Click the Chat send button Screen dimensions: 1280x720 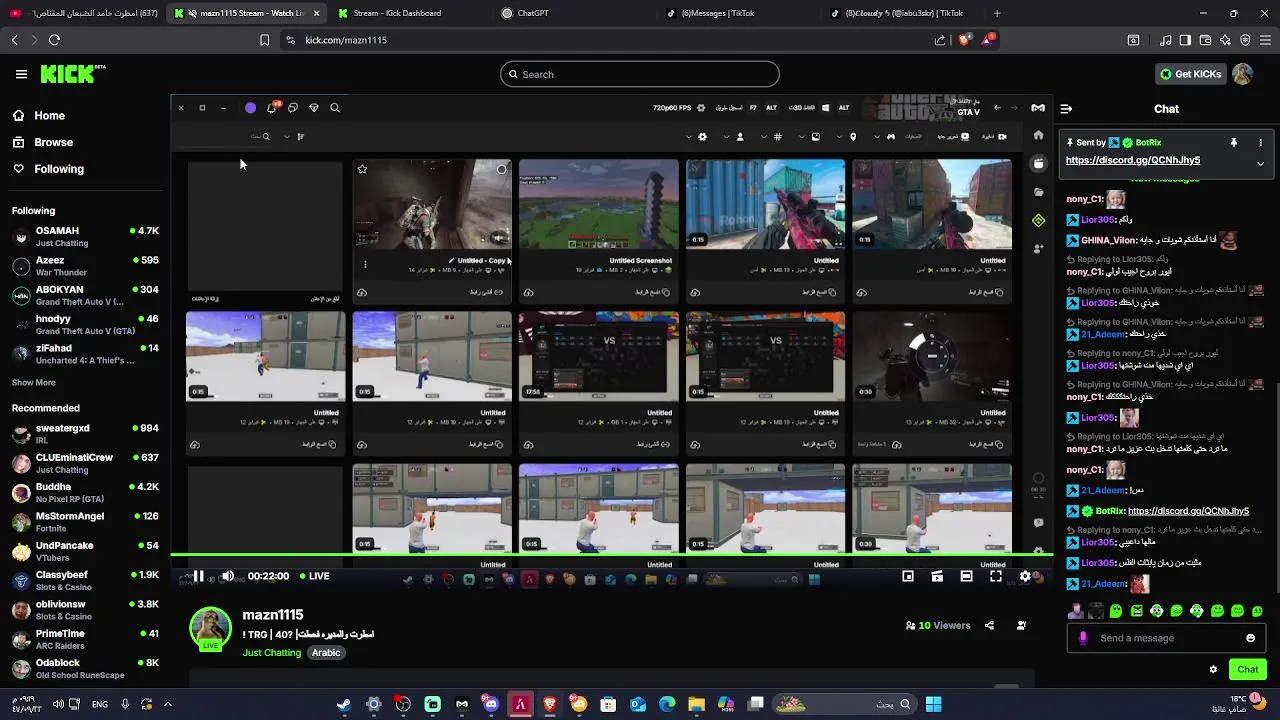click(x=1247, y=670)
